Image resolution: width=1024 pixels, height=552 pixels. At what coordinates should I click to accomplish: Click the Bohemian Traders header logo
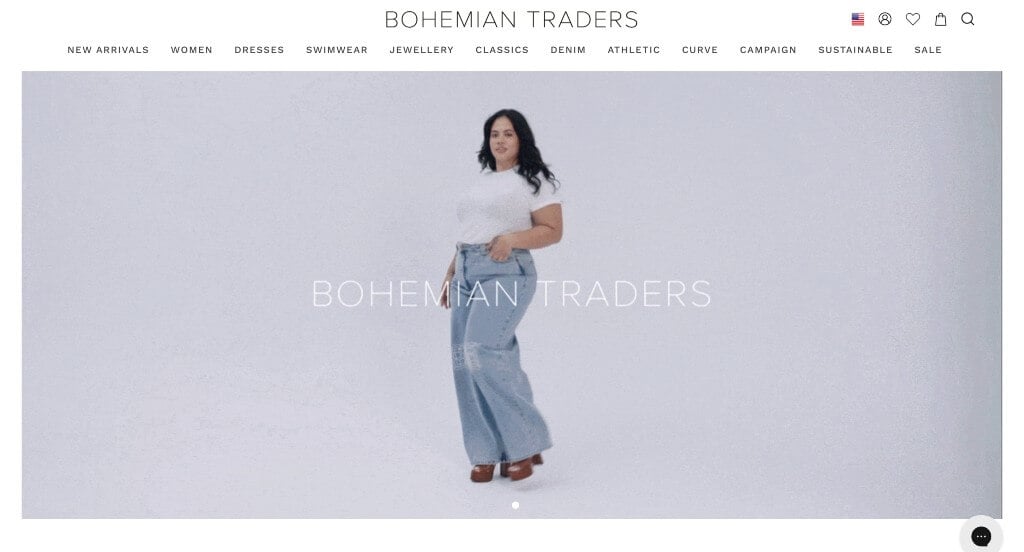(511, 20)
